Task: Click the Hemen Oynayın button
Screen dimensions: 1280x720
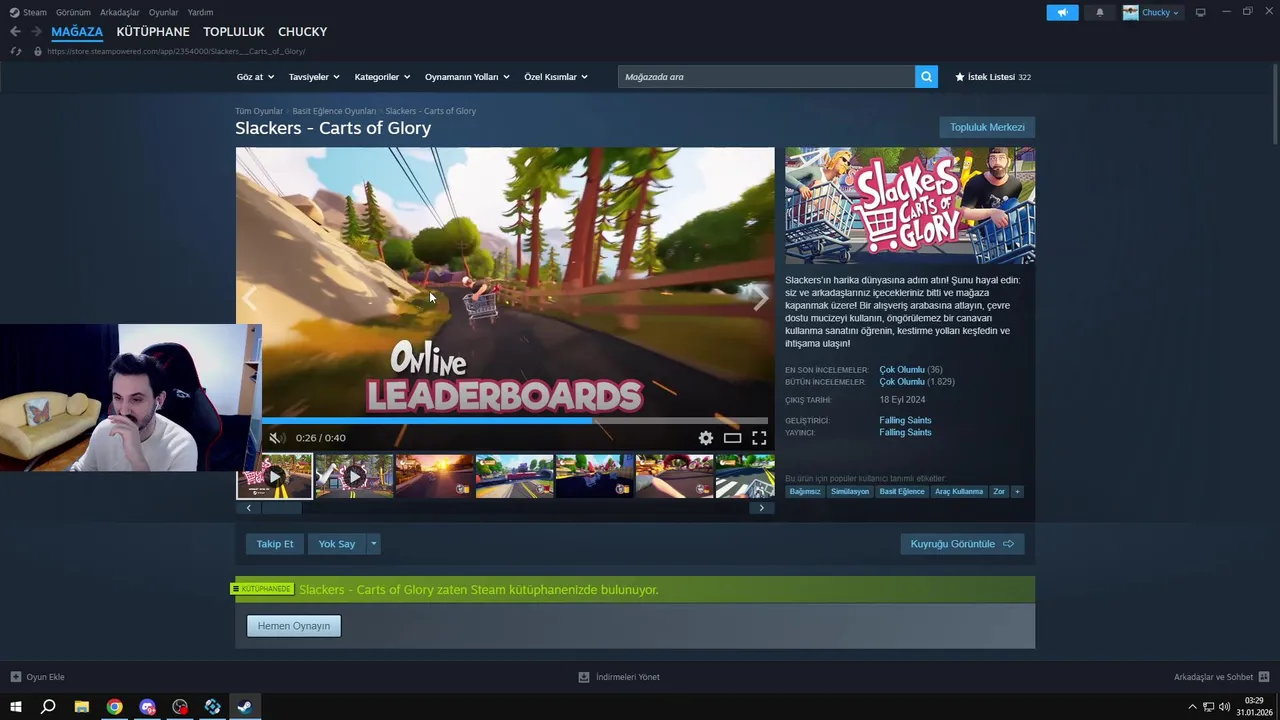Action: click(x=294, y=626)
